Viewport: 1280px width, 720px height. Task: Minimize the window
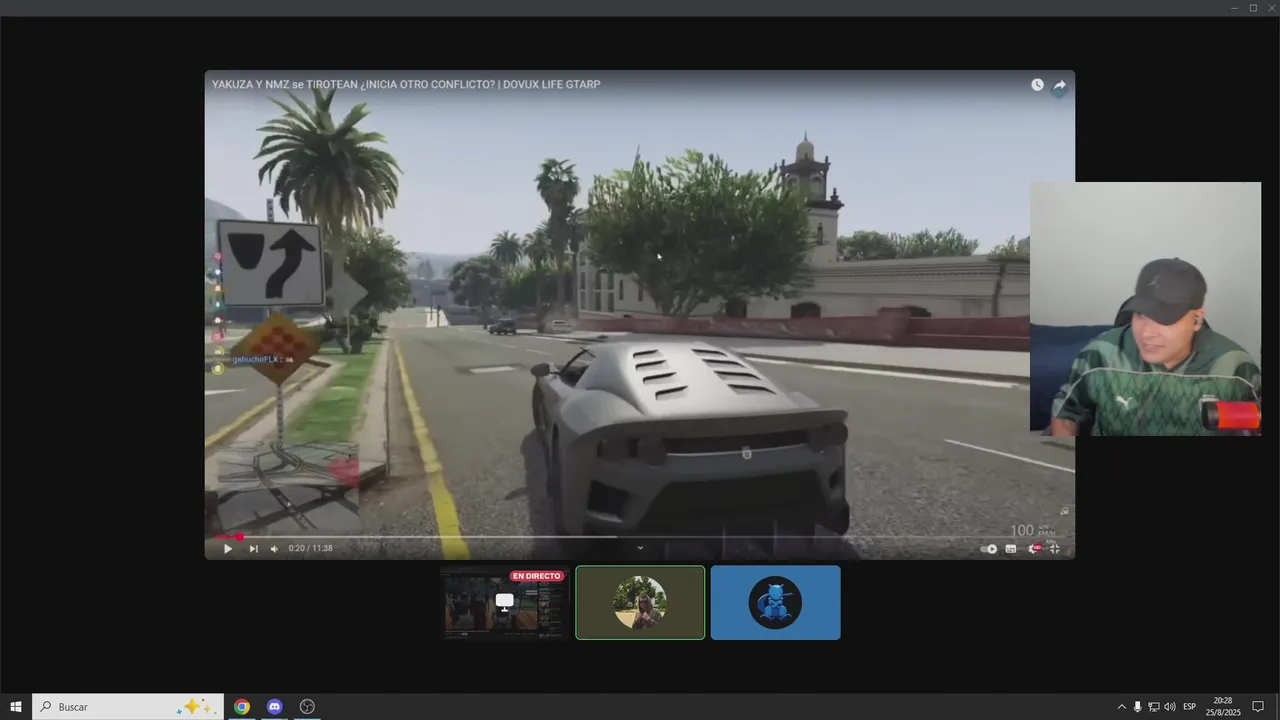click(x=1234, y=8)
